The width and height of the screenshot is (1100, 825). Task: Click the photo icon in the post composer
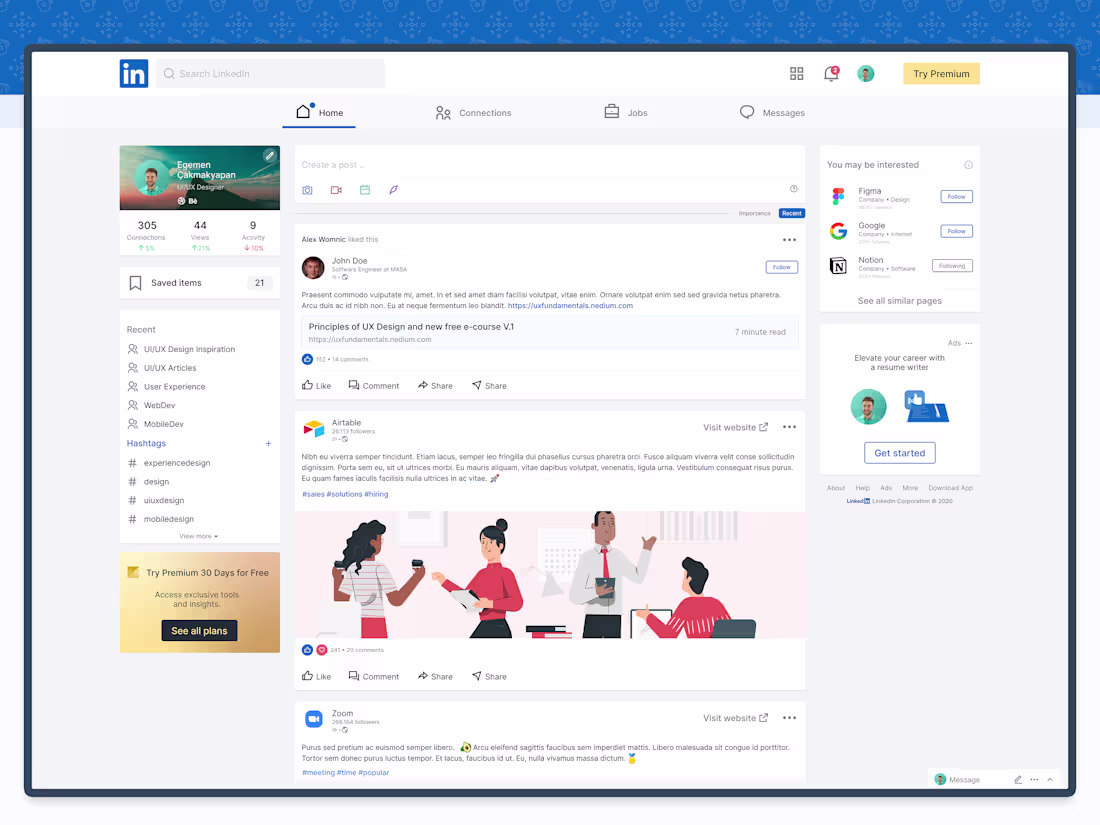click(x=307, y=189)
